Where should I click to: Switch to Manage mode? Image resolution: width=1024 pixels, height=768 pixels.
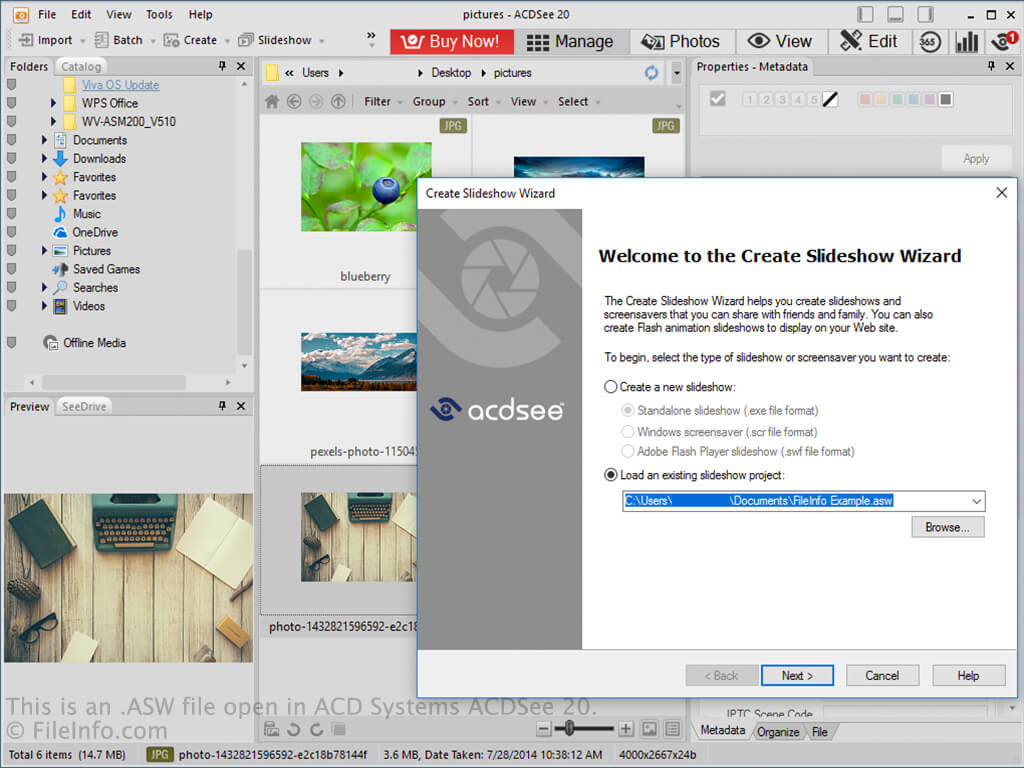[570, 42]
